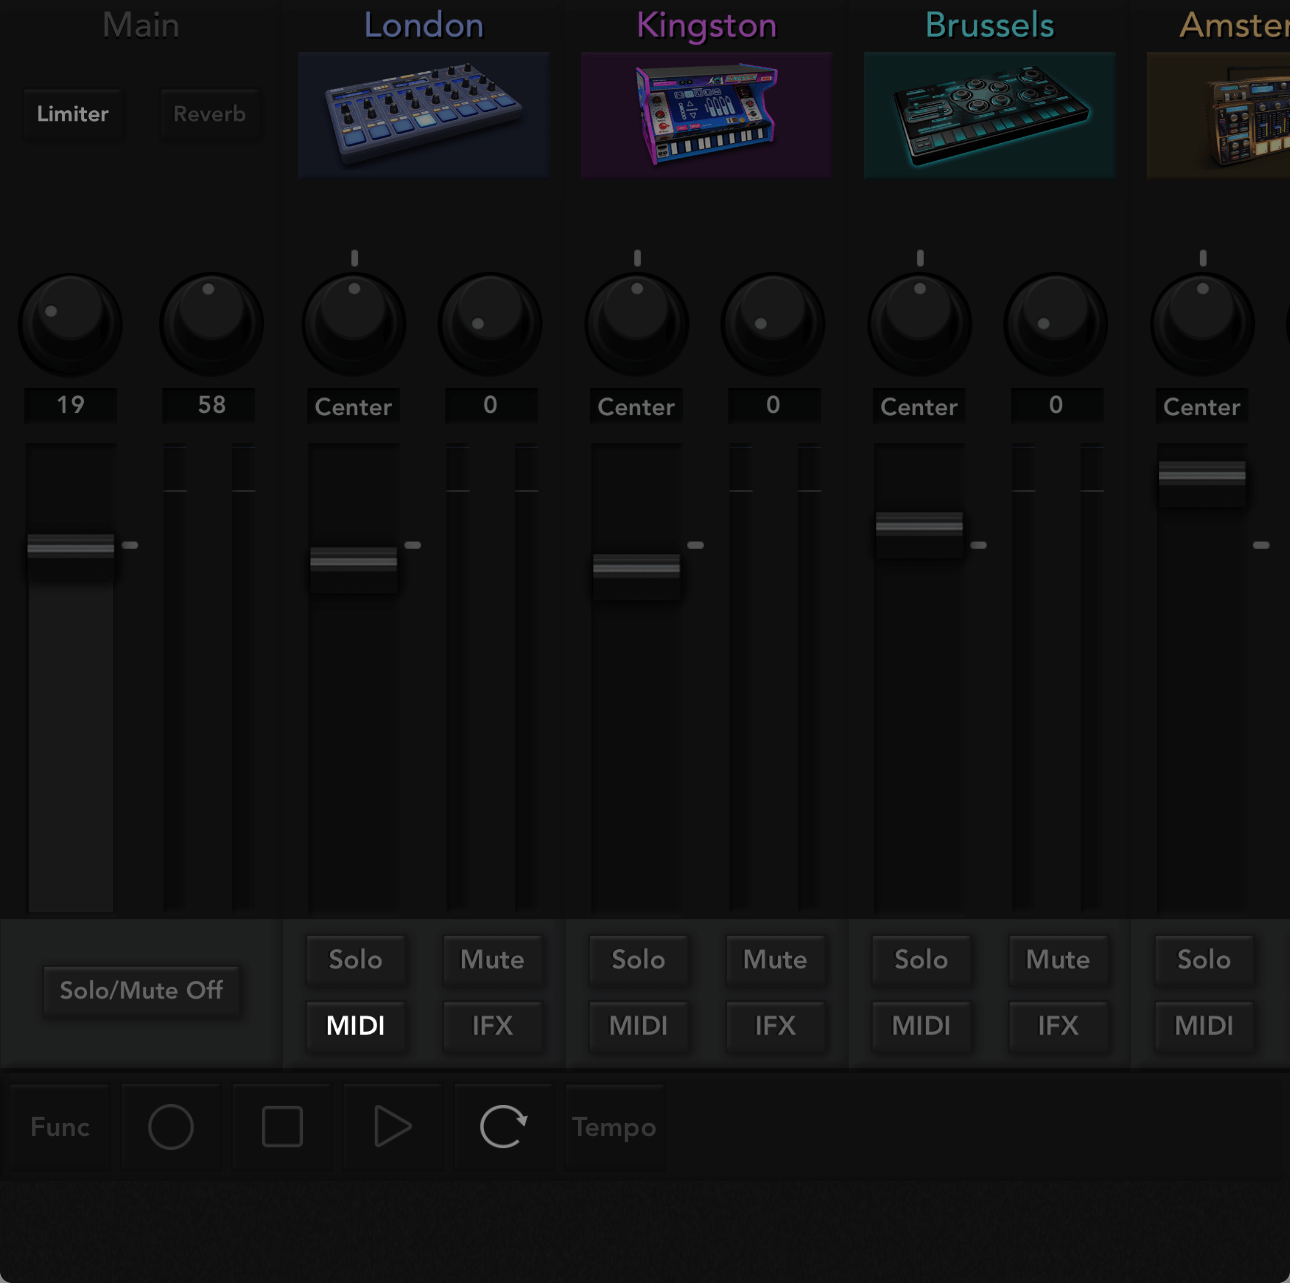Open the Func menu
The width and height of the screenshot is (1290, 1283).
coord(60,1127)
